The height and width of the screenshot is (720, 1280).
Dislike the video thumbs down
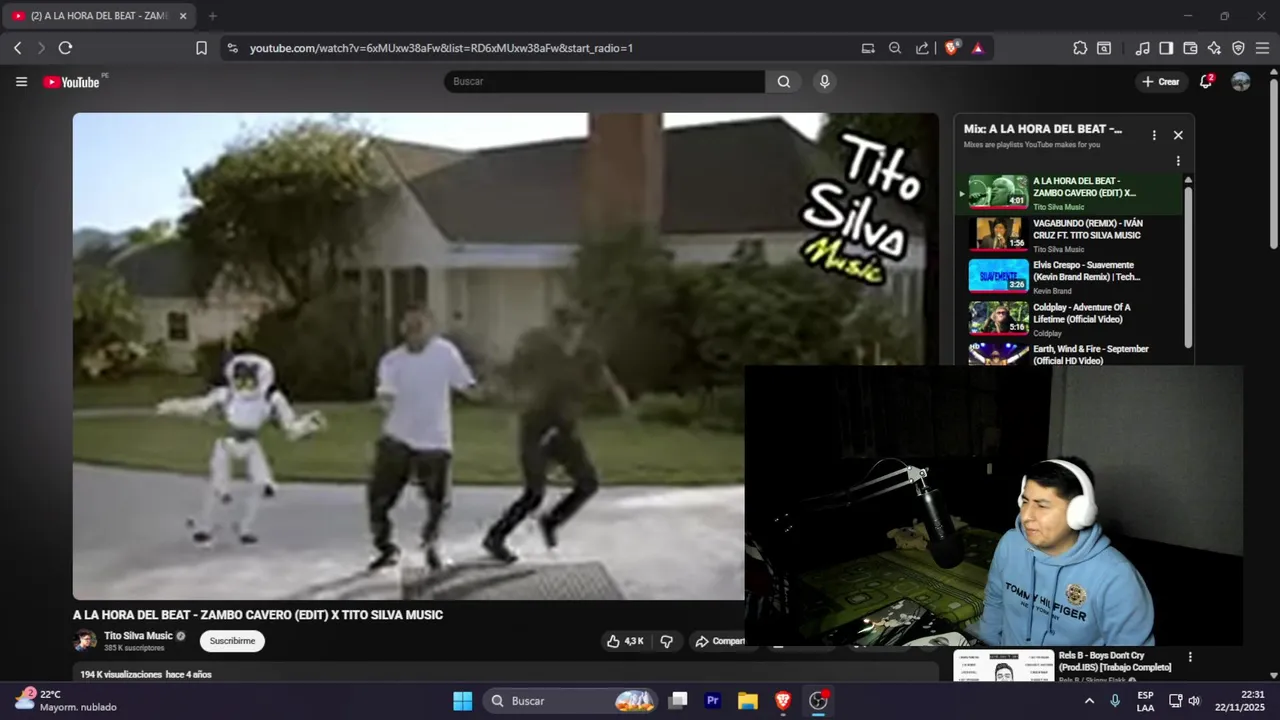(x=667, y=641)
